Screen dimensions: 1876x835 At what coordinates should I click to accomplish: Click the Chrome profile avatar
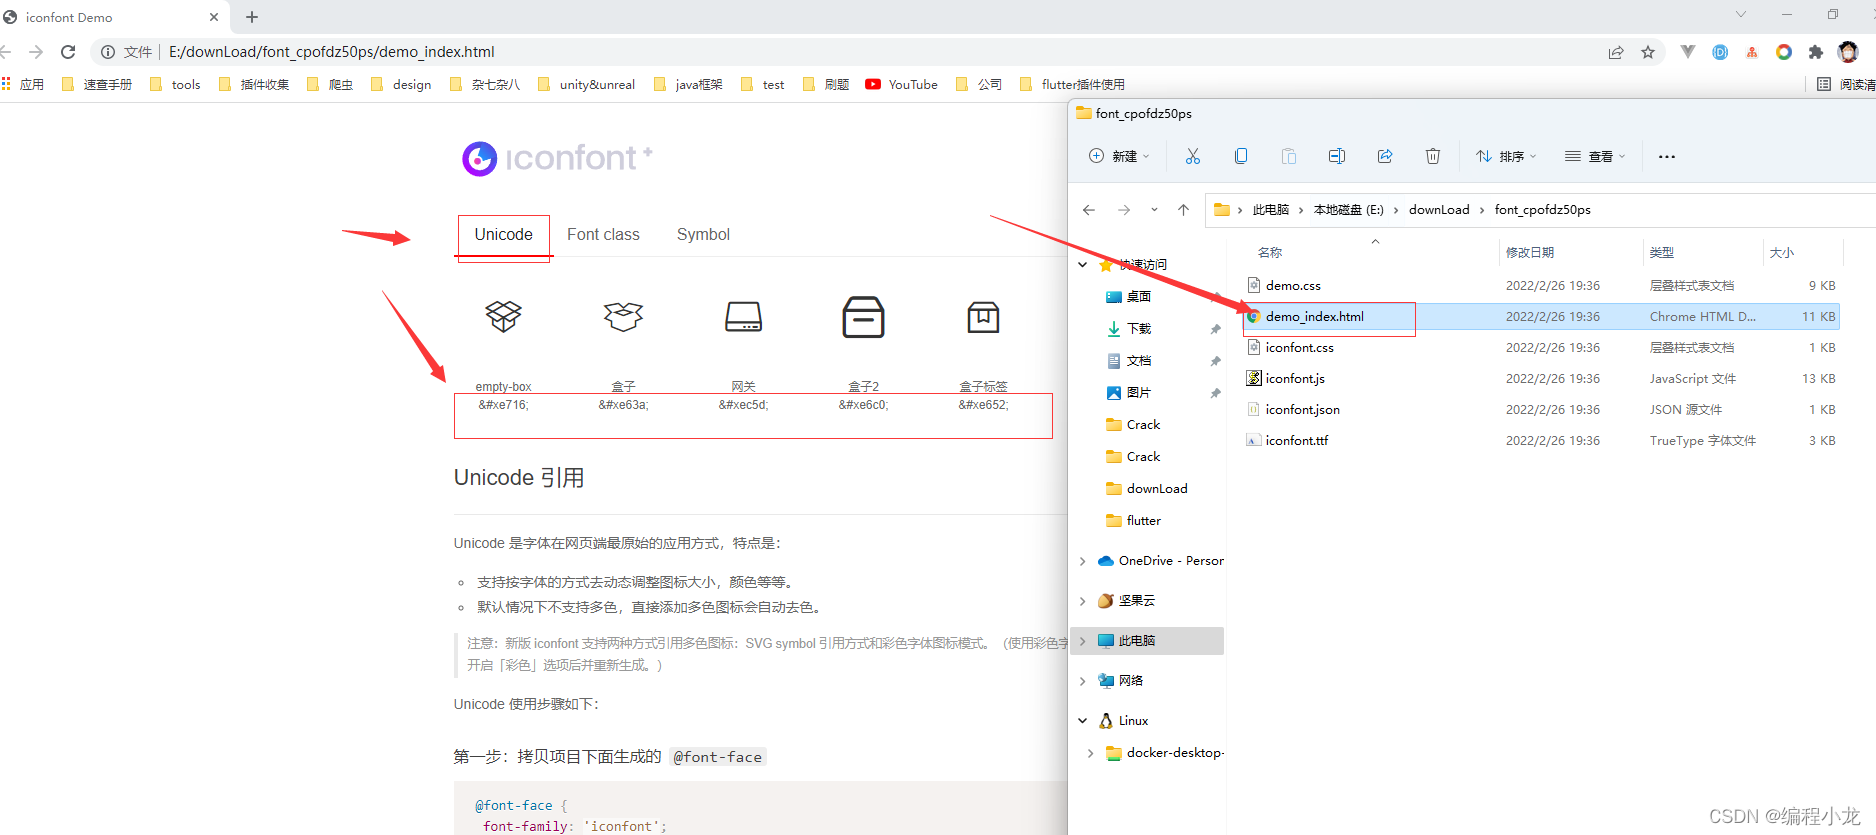point(1848,52)
